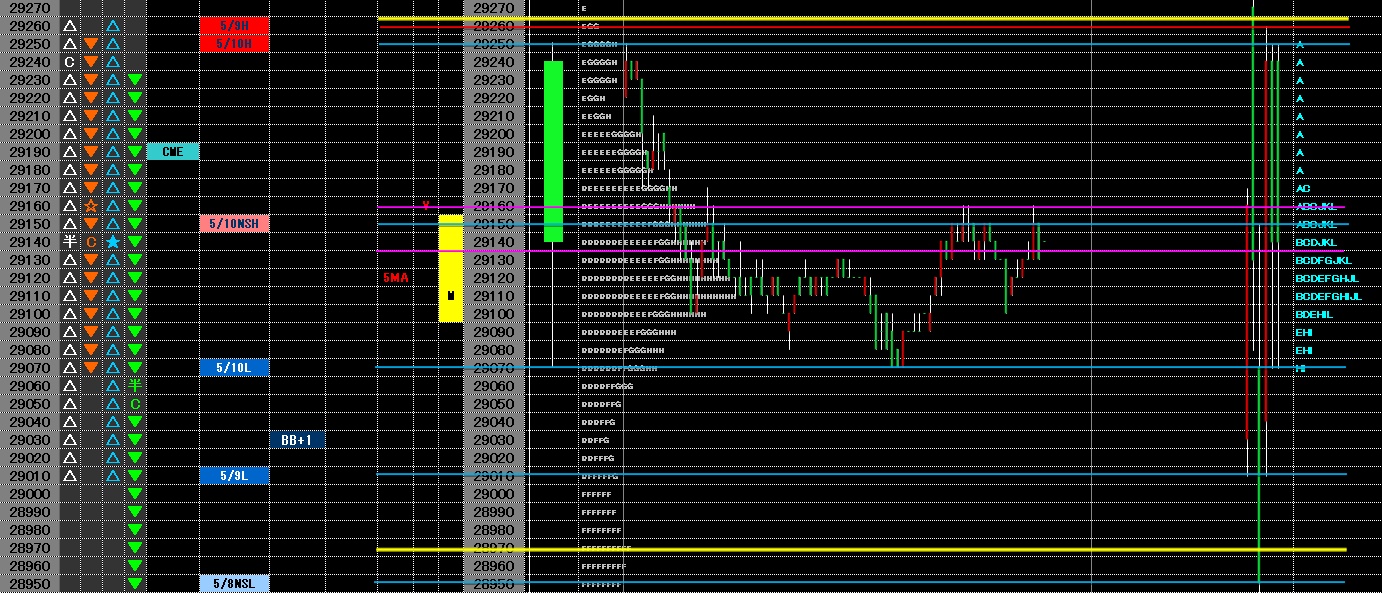Click the green 半 symbol in row 29060

coord(135,386)
